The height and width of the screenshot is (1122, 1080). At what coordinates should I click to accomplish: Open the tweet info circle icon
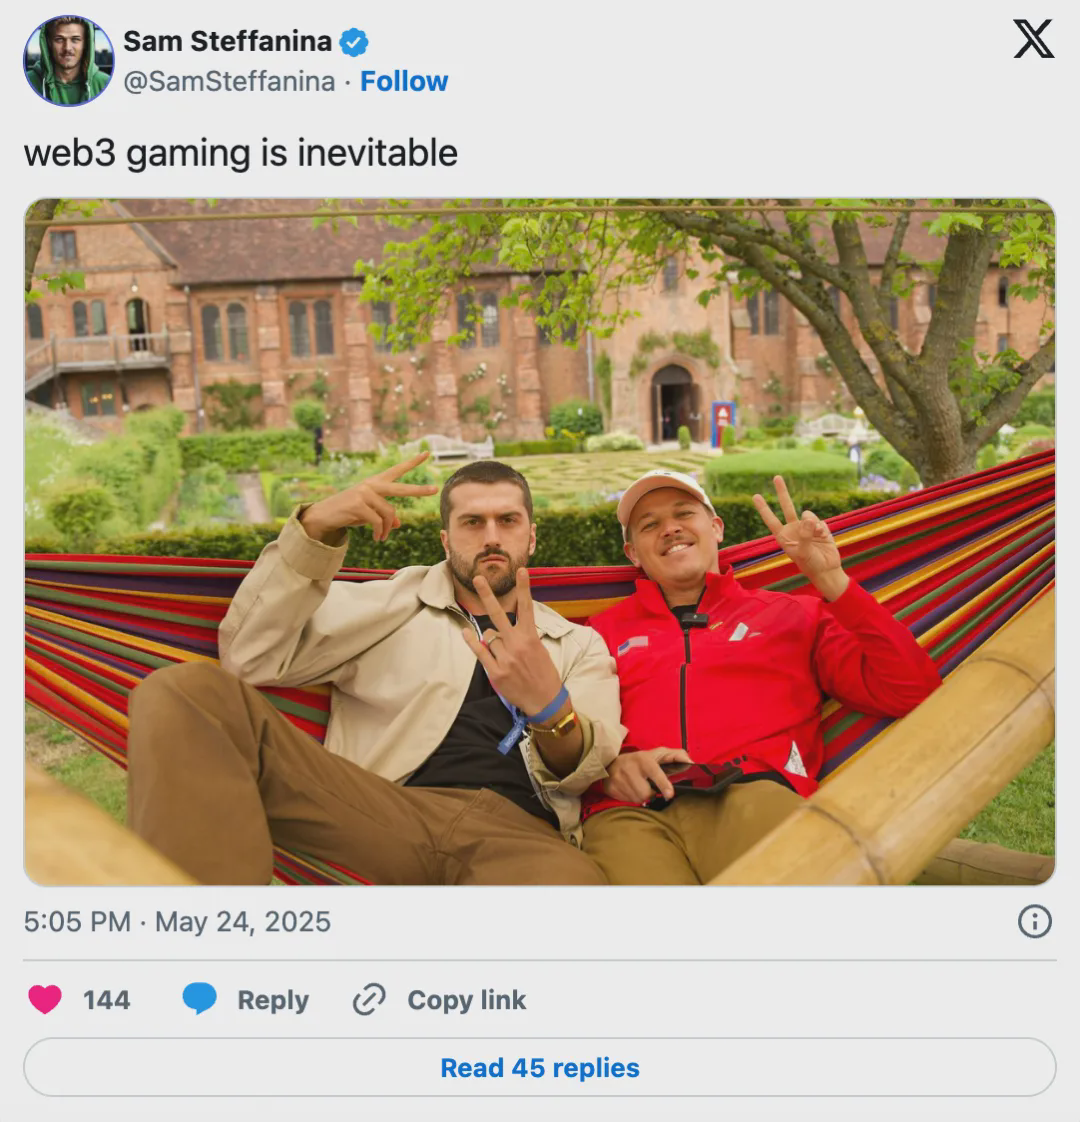point(1034,921)
